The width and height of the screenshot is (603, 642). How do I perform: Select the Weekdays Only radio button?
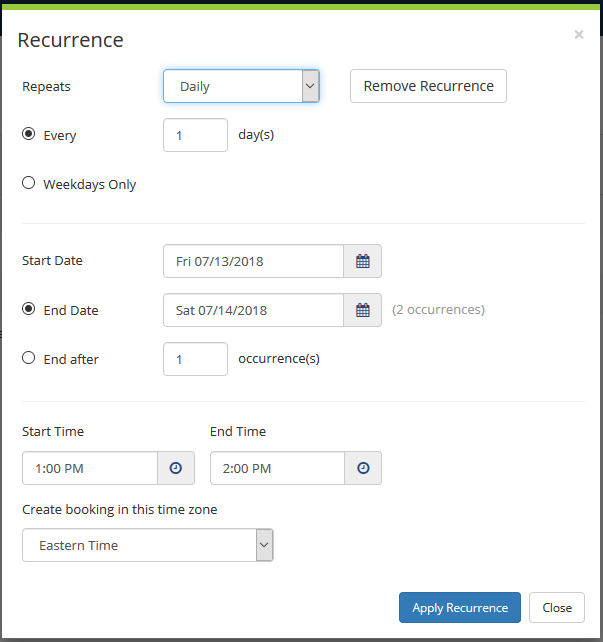coord(28,183)
